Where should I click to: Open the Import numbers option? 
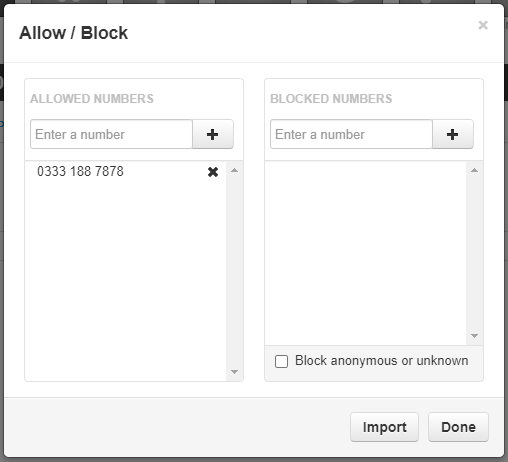click(384, 427)
